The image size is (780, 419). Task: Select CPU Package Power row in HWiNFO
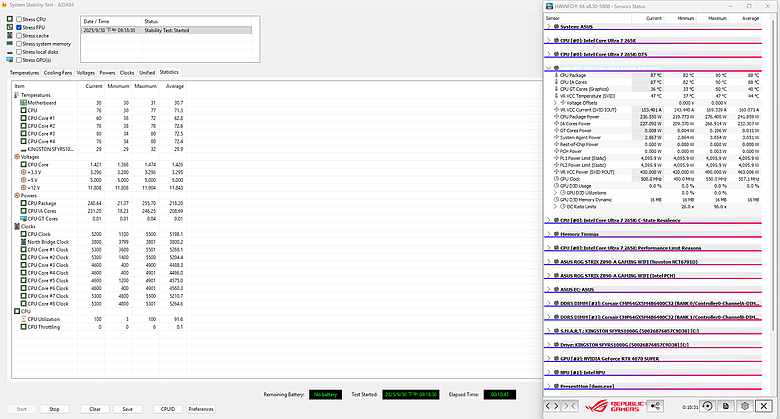657,116
